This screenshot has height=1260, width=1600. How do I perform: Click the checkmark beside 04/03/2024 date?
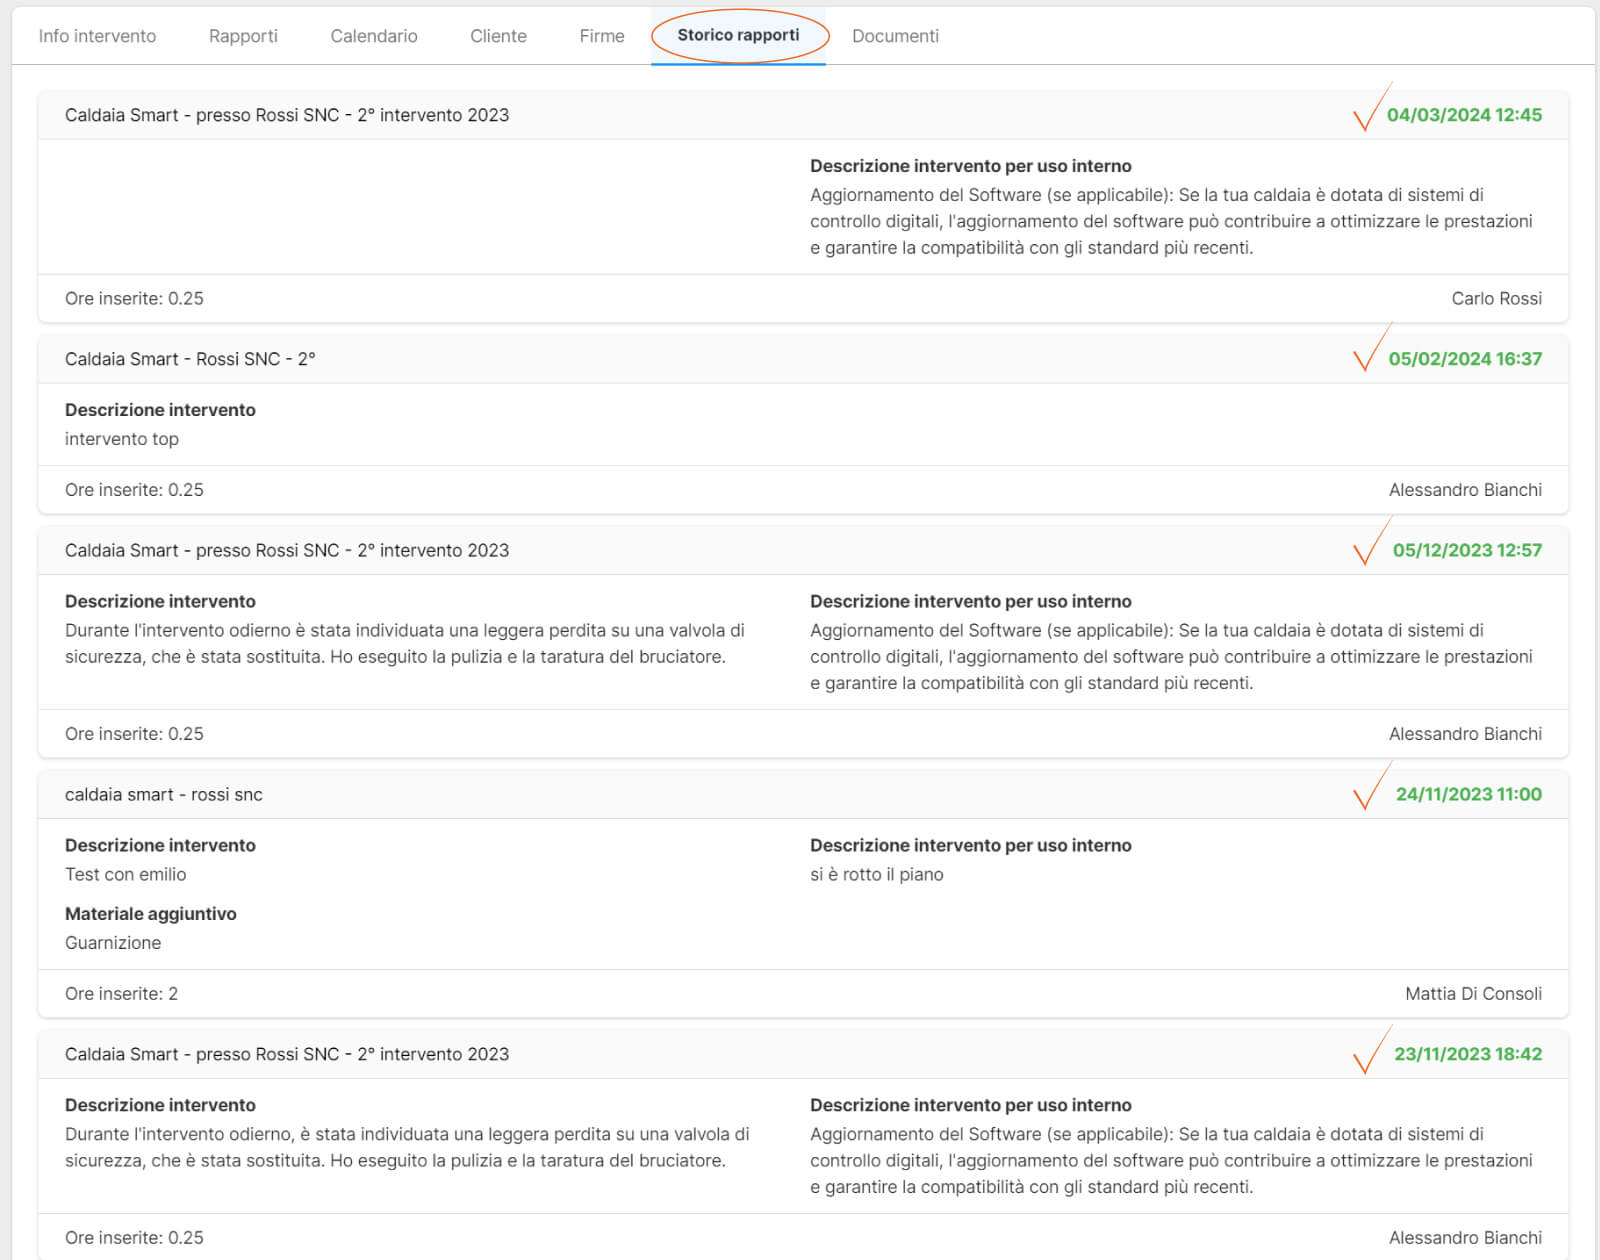[x=1368, y=110]
